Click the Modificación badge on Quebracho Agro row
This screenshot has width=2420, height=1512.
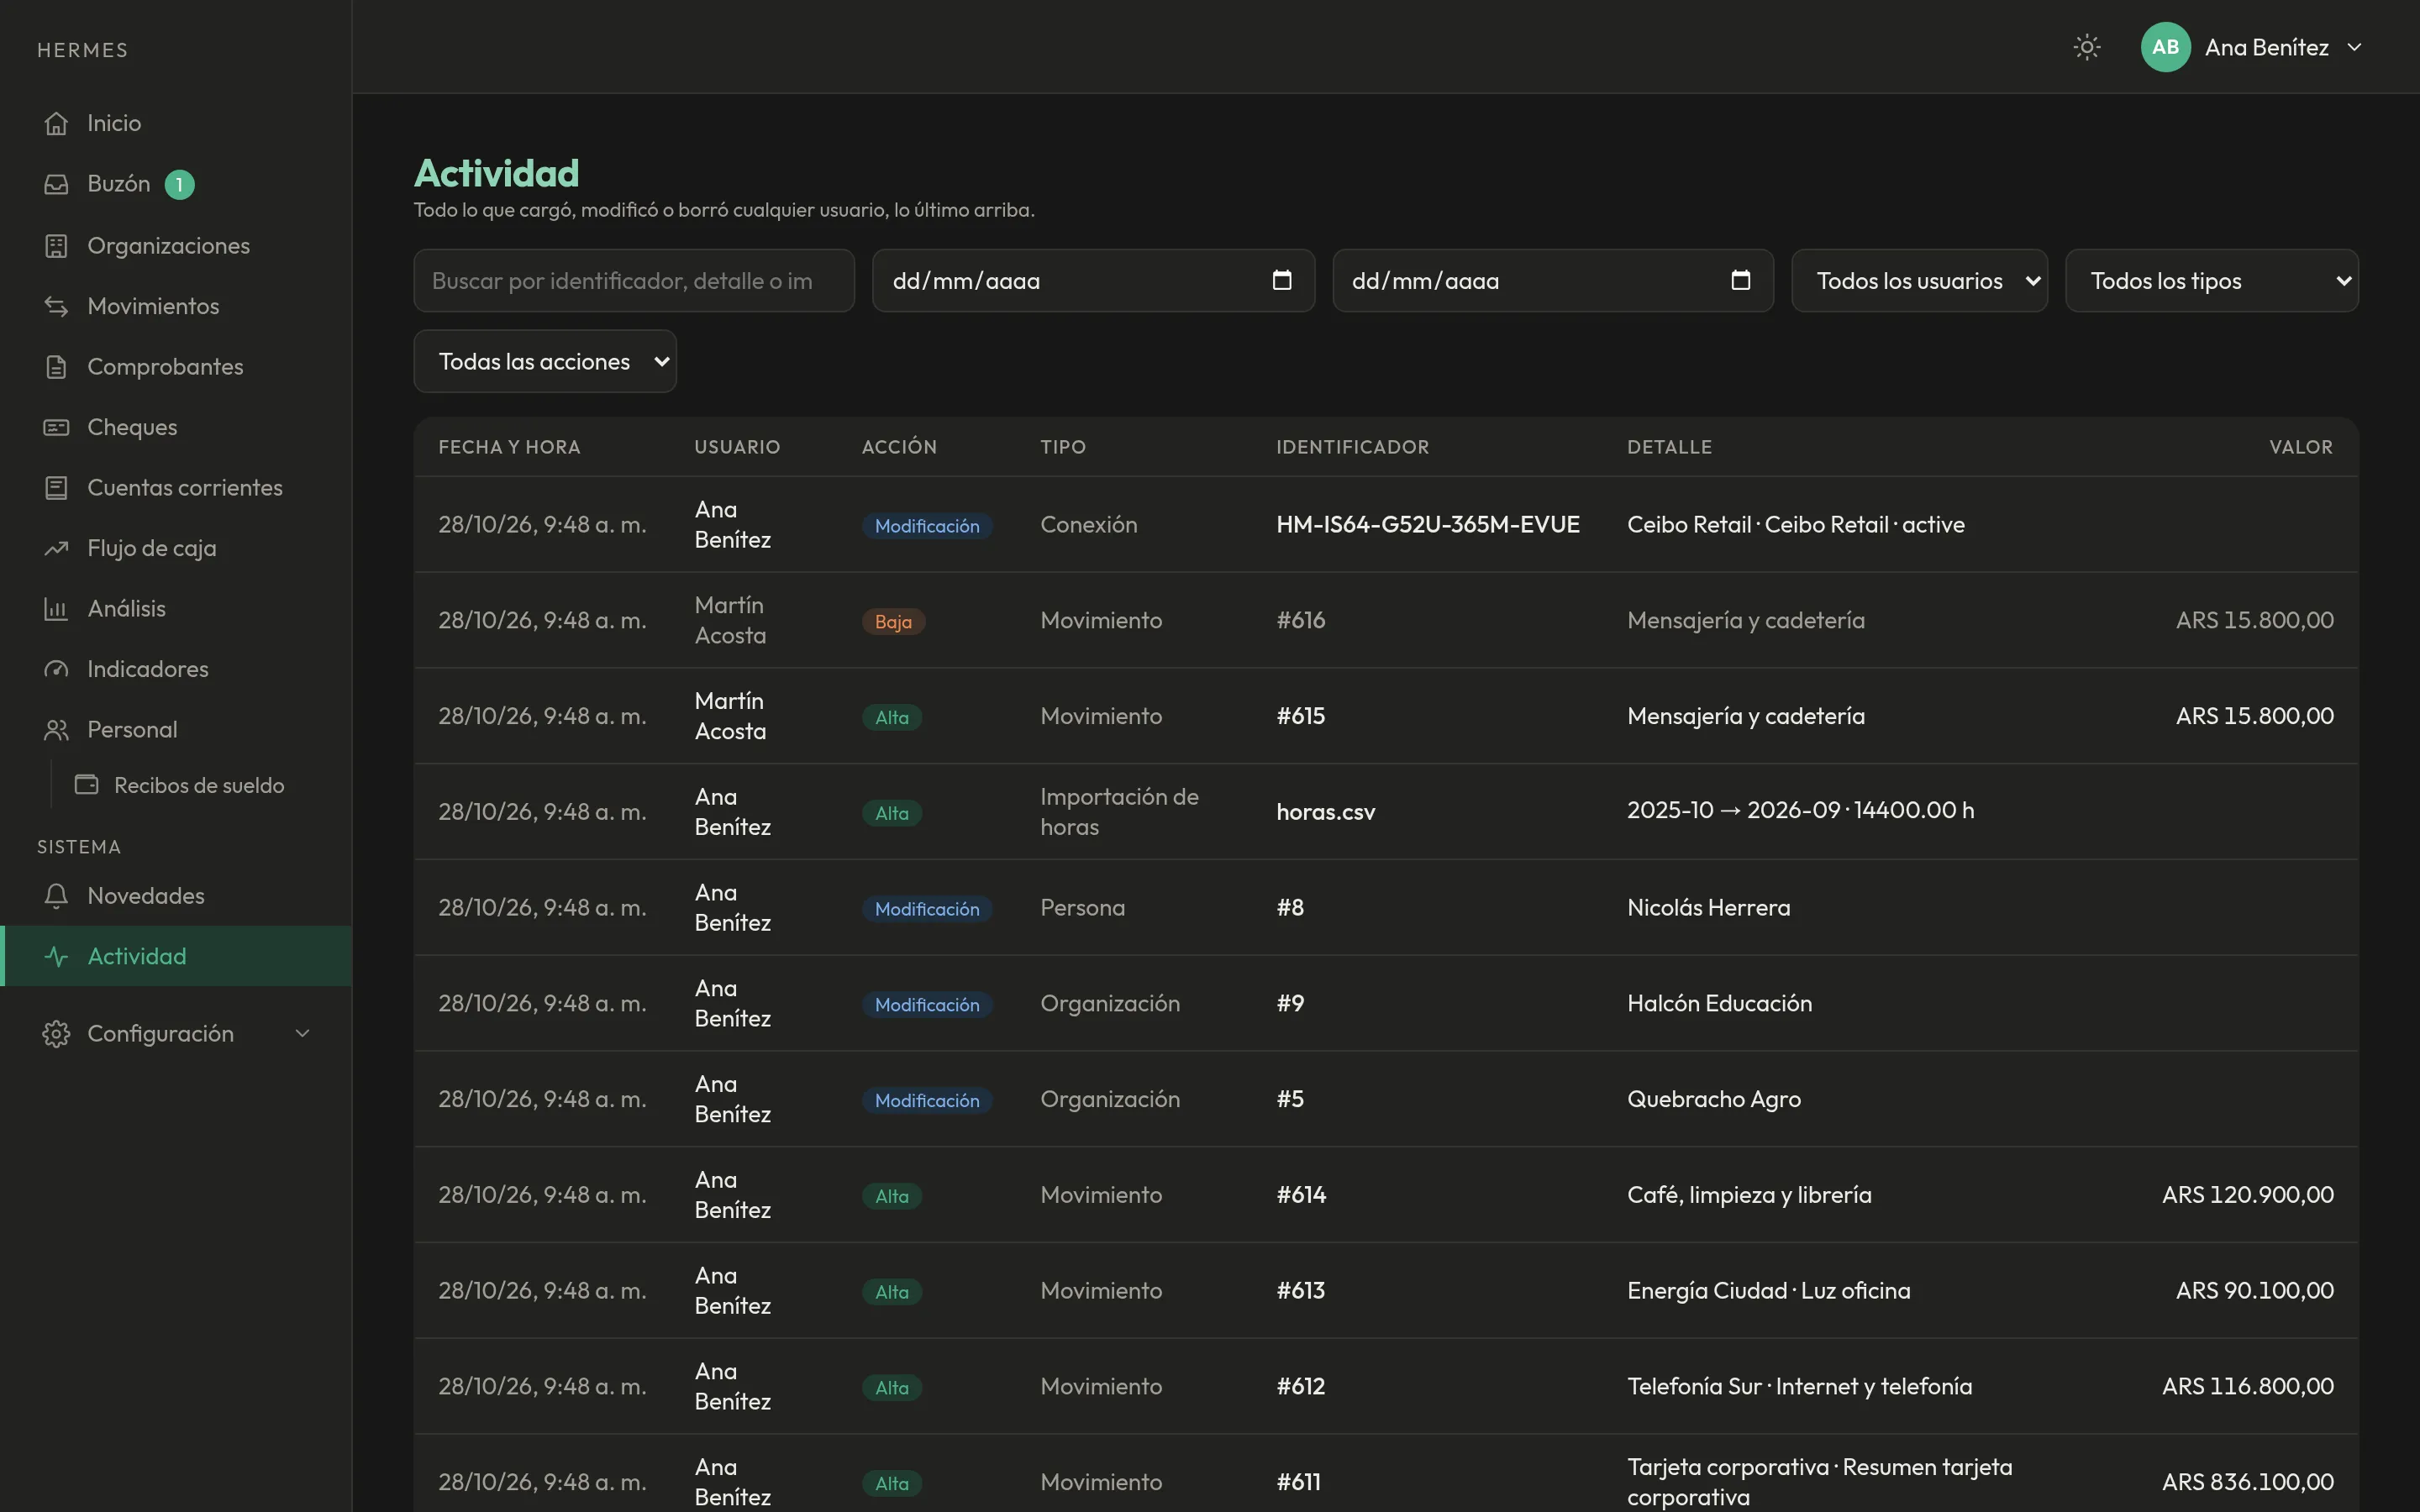pyautogui.click(x=927, y=1100)
